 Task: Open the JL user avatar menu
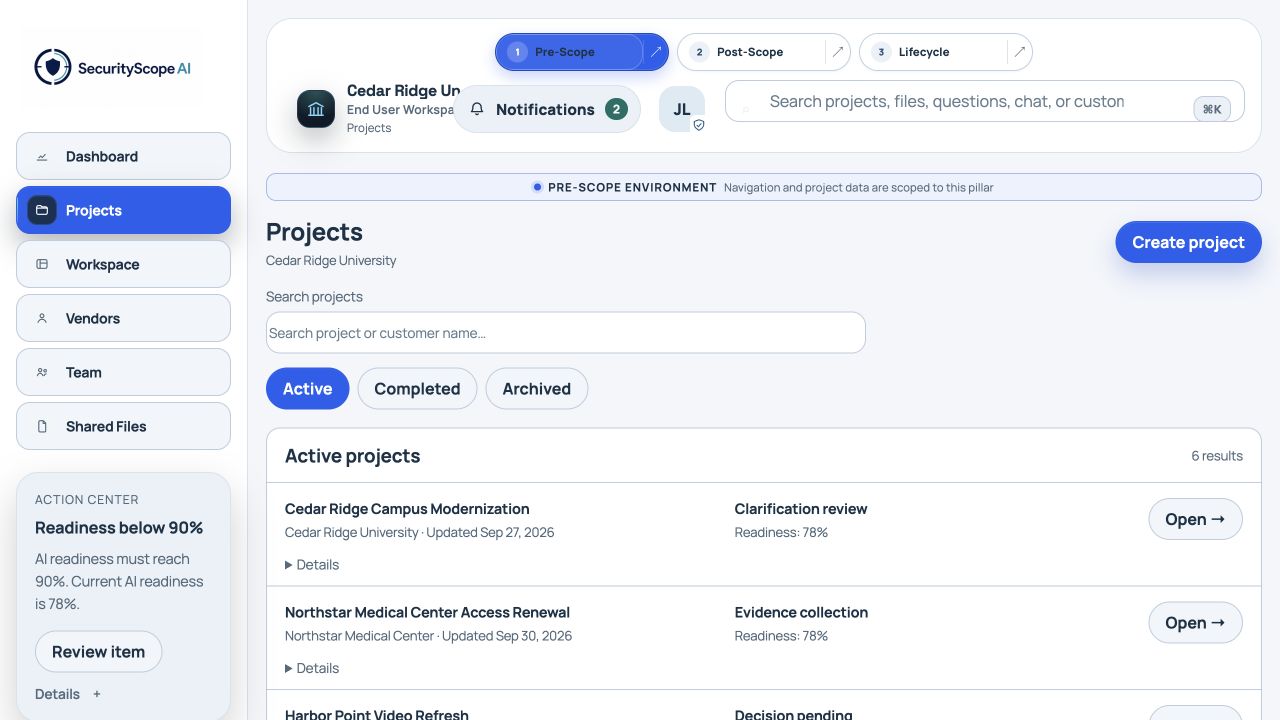point(682,109)
